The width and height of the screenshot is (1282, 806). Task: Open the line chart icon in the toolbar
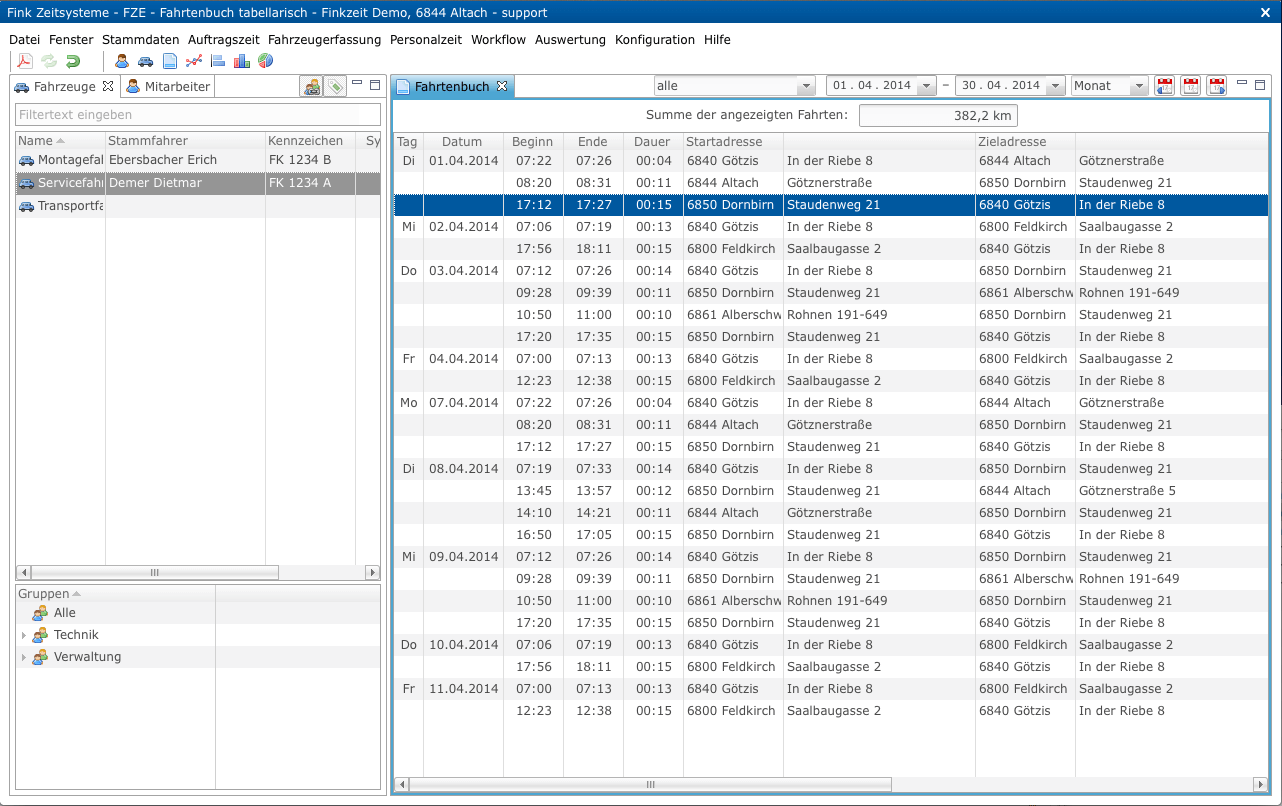pyautogui.click(x=194, y=61)
